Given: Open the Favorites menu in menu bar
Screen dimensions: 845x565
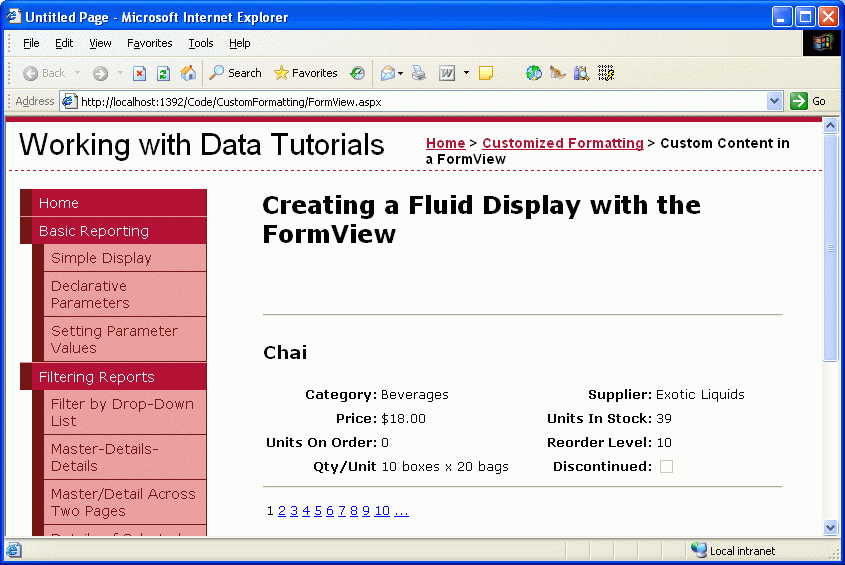Looking at the screenshot, I should [149, 43].
